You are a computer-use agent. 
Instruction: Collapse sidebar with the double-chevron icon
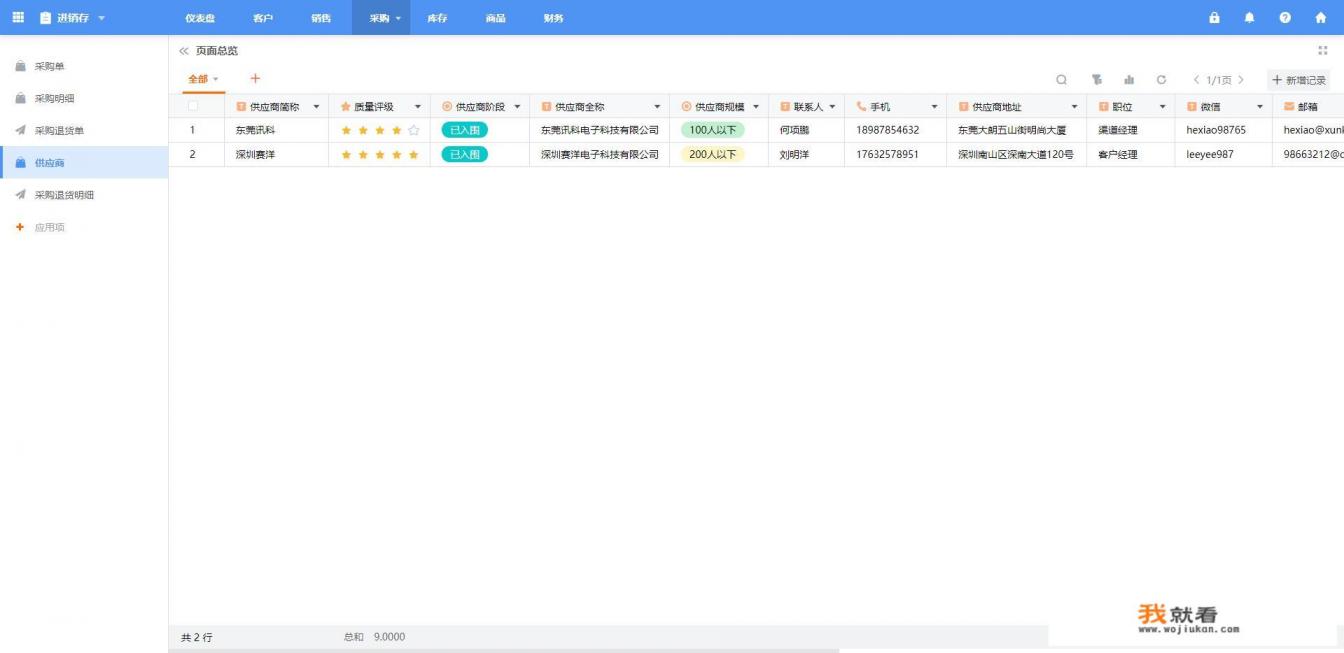tap(183, 51)
